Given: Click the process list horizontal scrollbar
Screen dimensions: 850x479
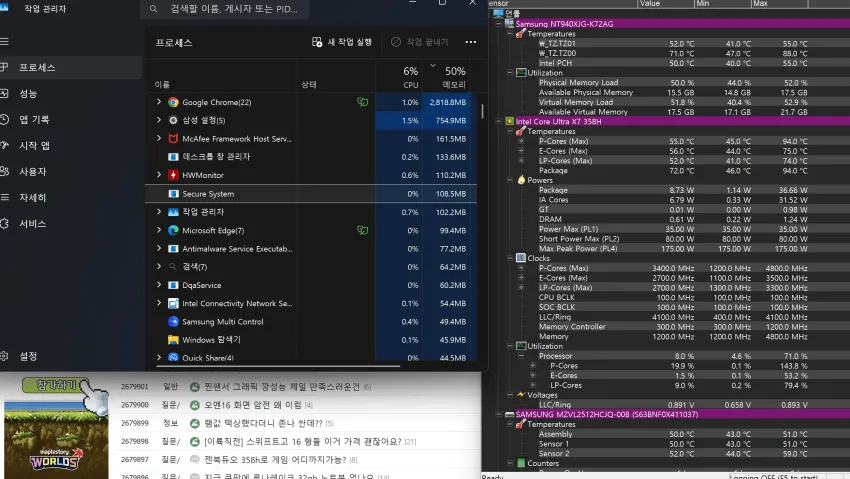Looking at the screenshot, I should [x=279, y=366].
